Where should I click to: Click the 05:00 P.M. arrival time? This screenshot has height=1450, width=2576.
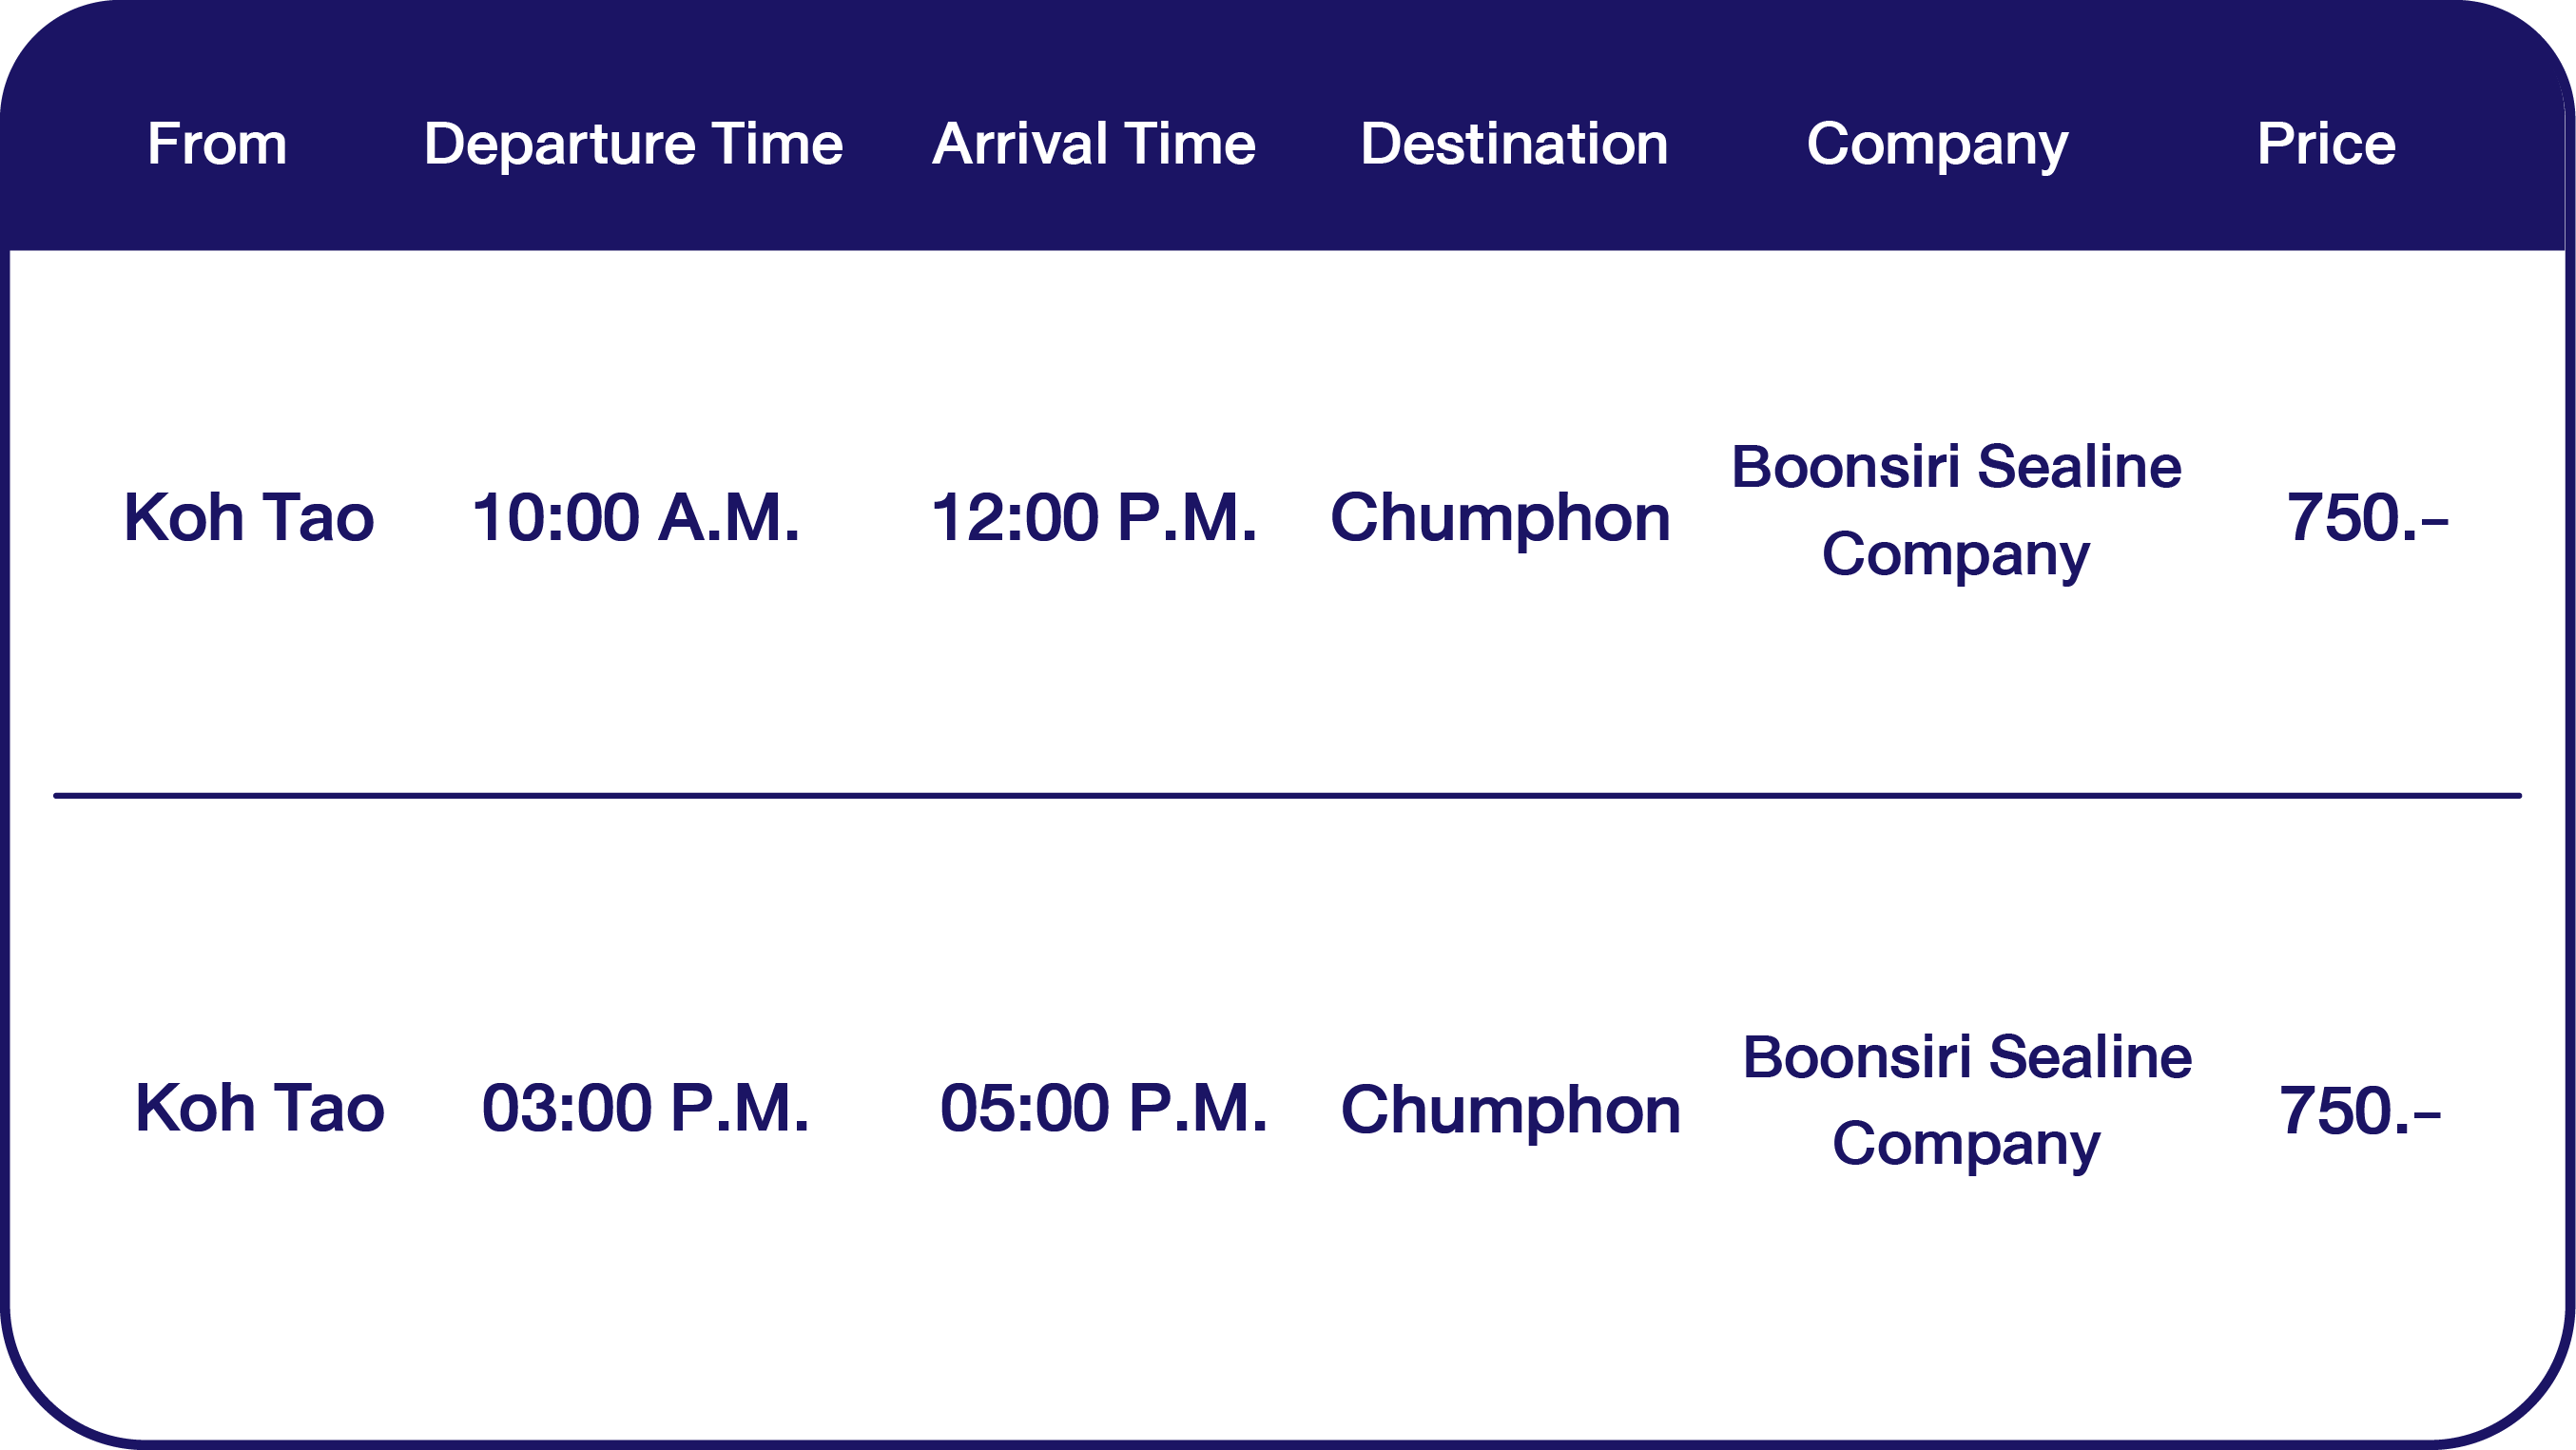[x=1103, y=1108]
